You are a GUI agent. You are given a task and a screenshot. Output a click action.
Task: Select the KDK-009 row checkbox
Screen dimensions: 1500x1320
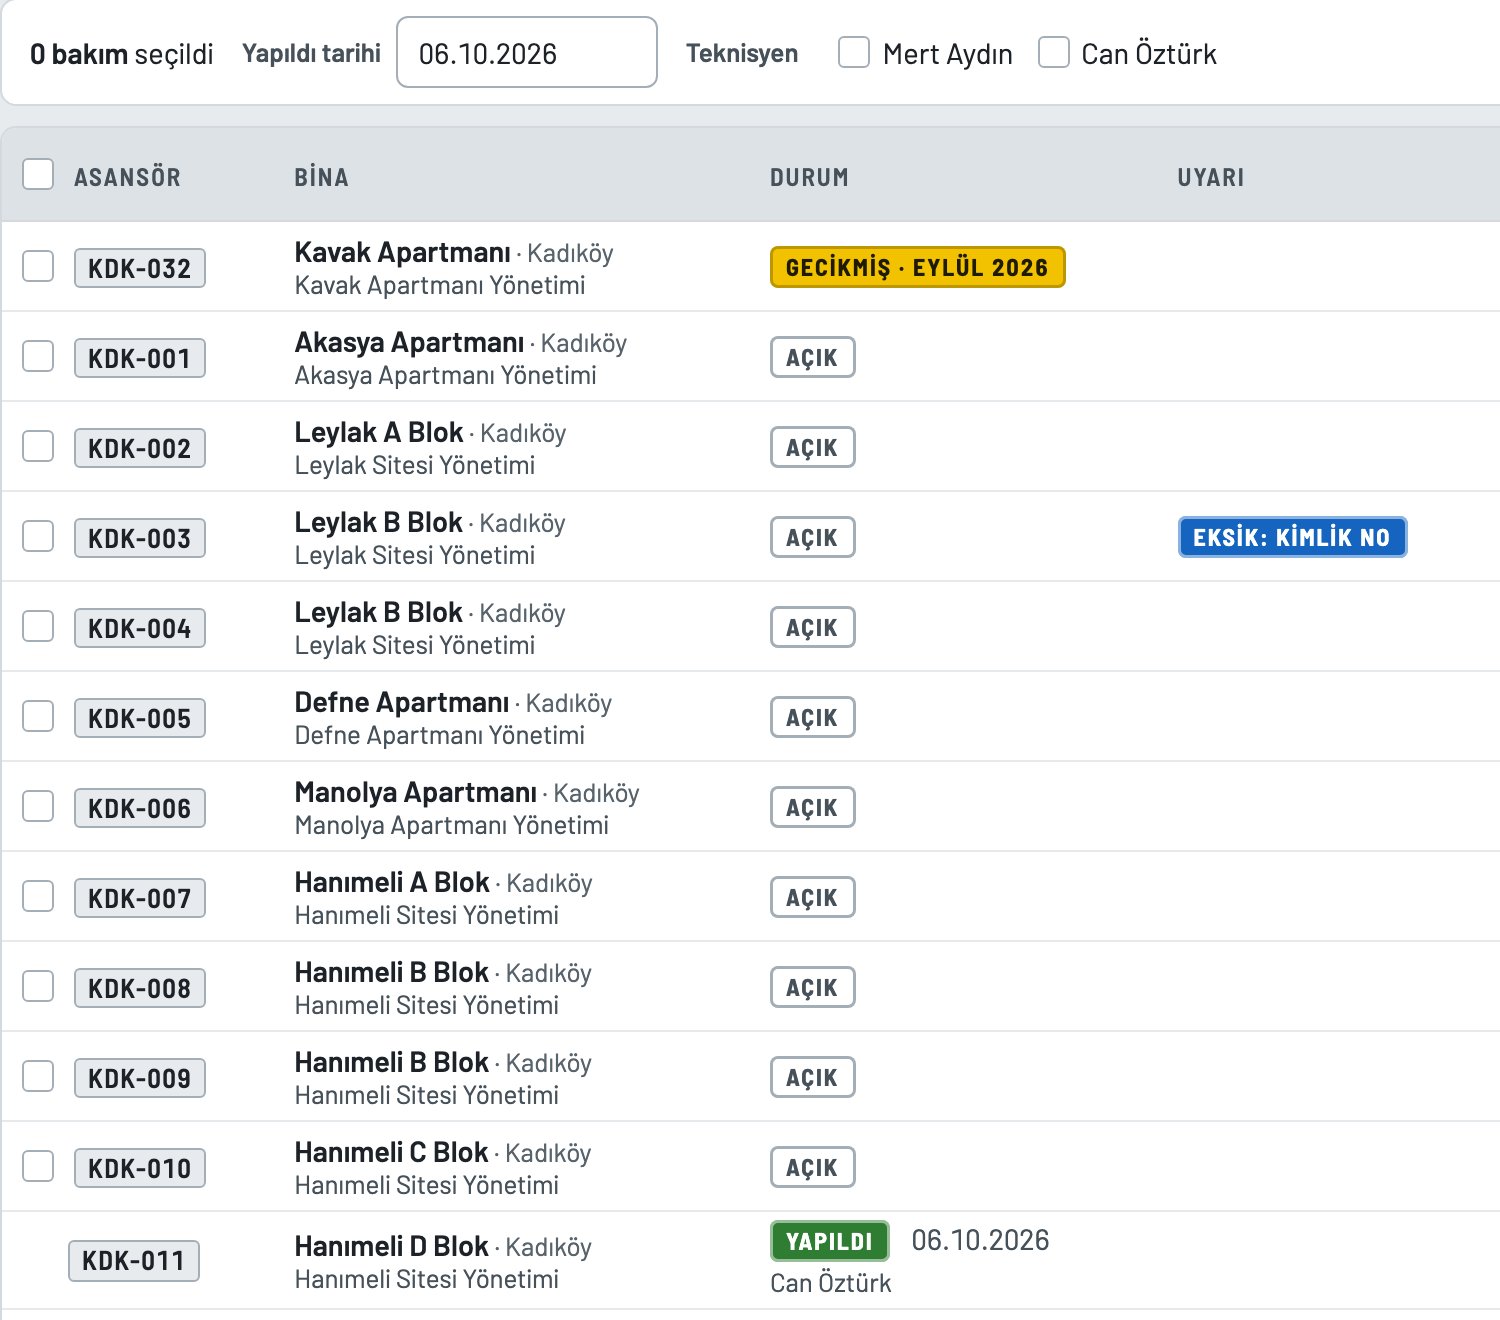pyautogui.click(x=38, y=1076)
